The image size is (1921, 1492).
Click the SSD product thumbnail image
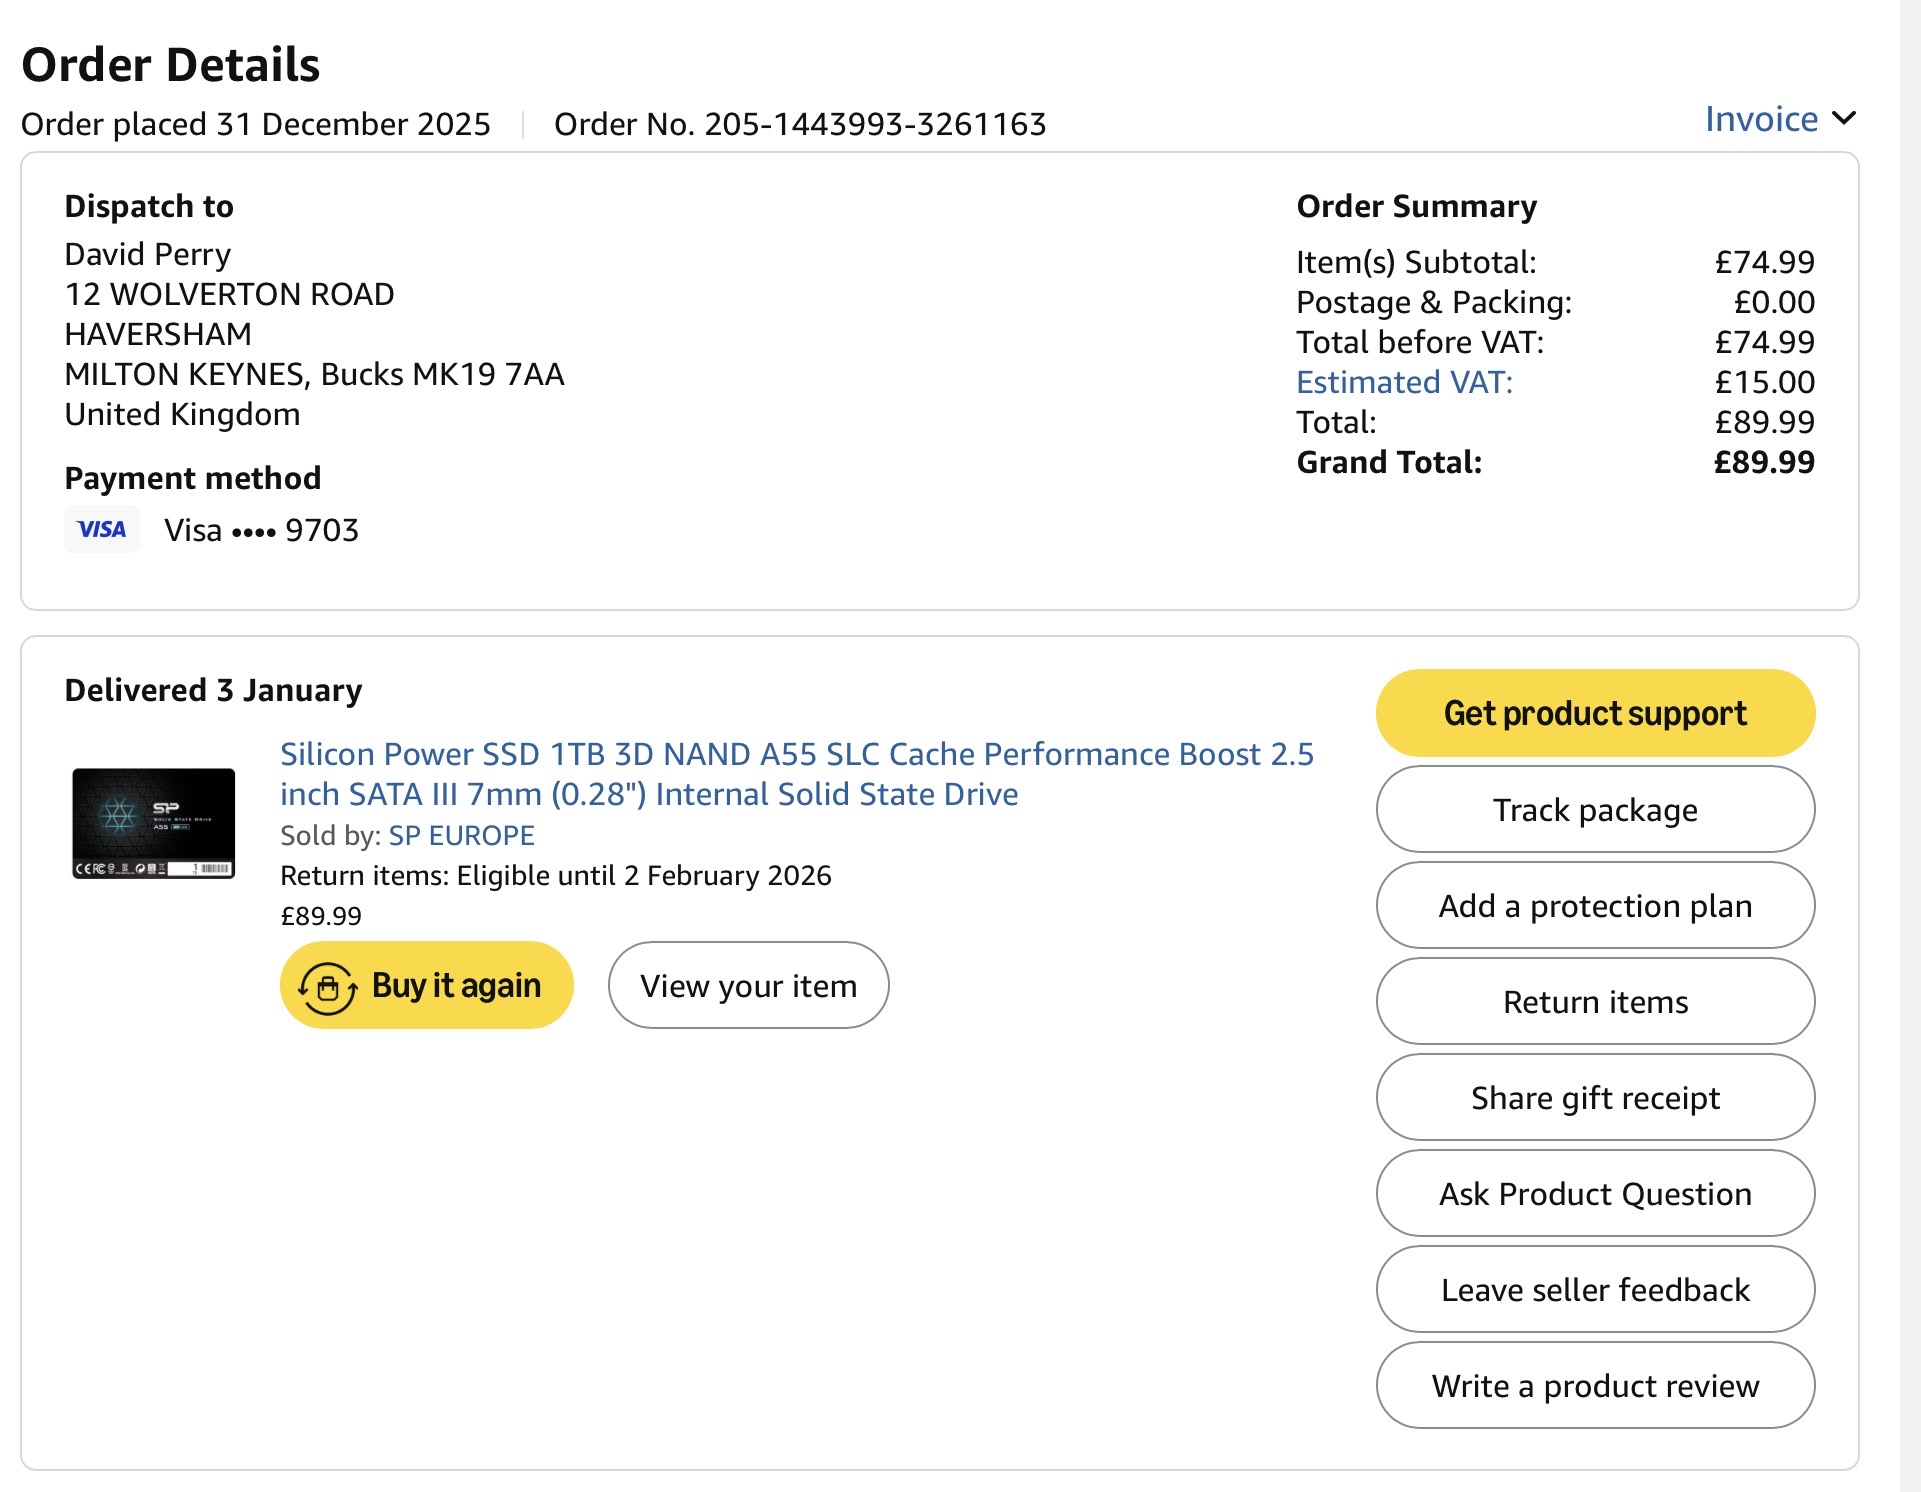click(153, 823)
